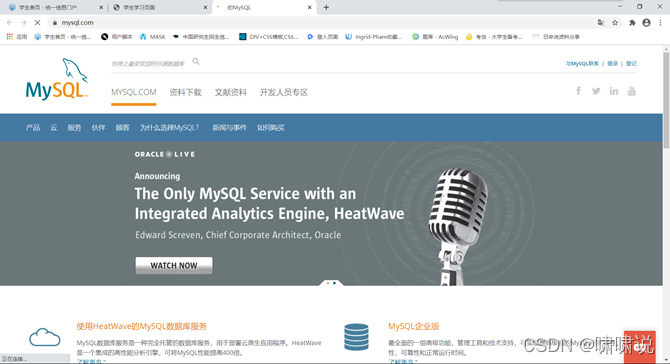The image size is (670, 364).
Task: Open the 如何购买 menu item
Action: click(x=270, y=127)
